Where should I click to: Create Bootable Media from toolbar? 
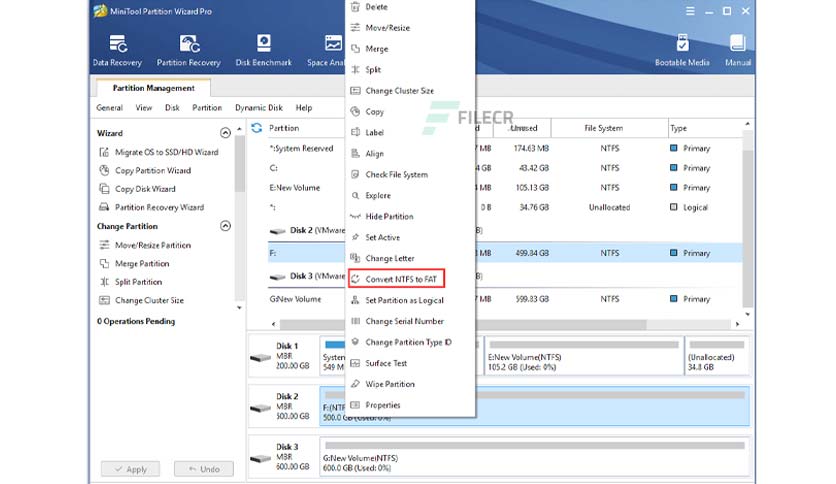tap(682, 51)
